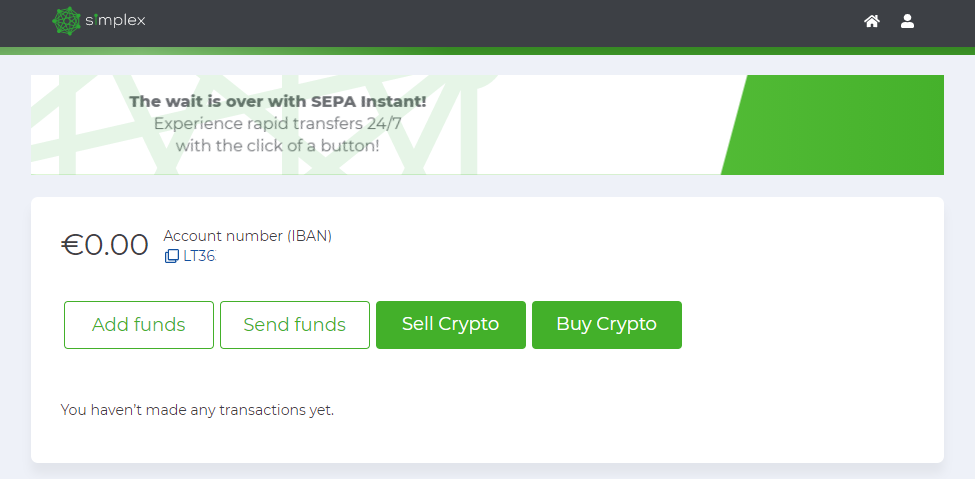Screen dimensions: 975x479
Task: Click the Simplex wordmark text
Action: 122,21
